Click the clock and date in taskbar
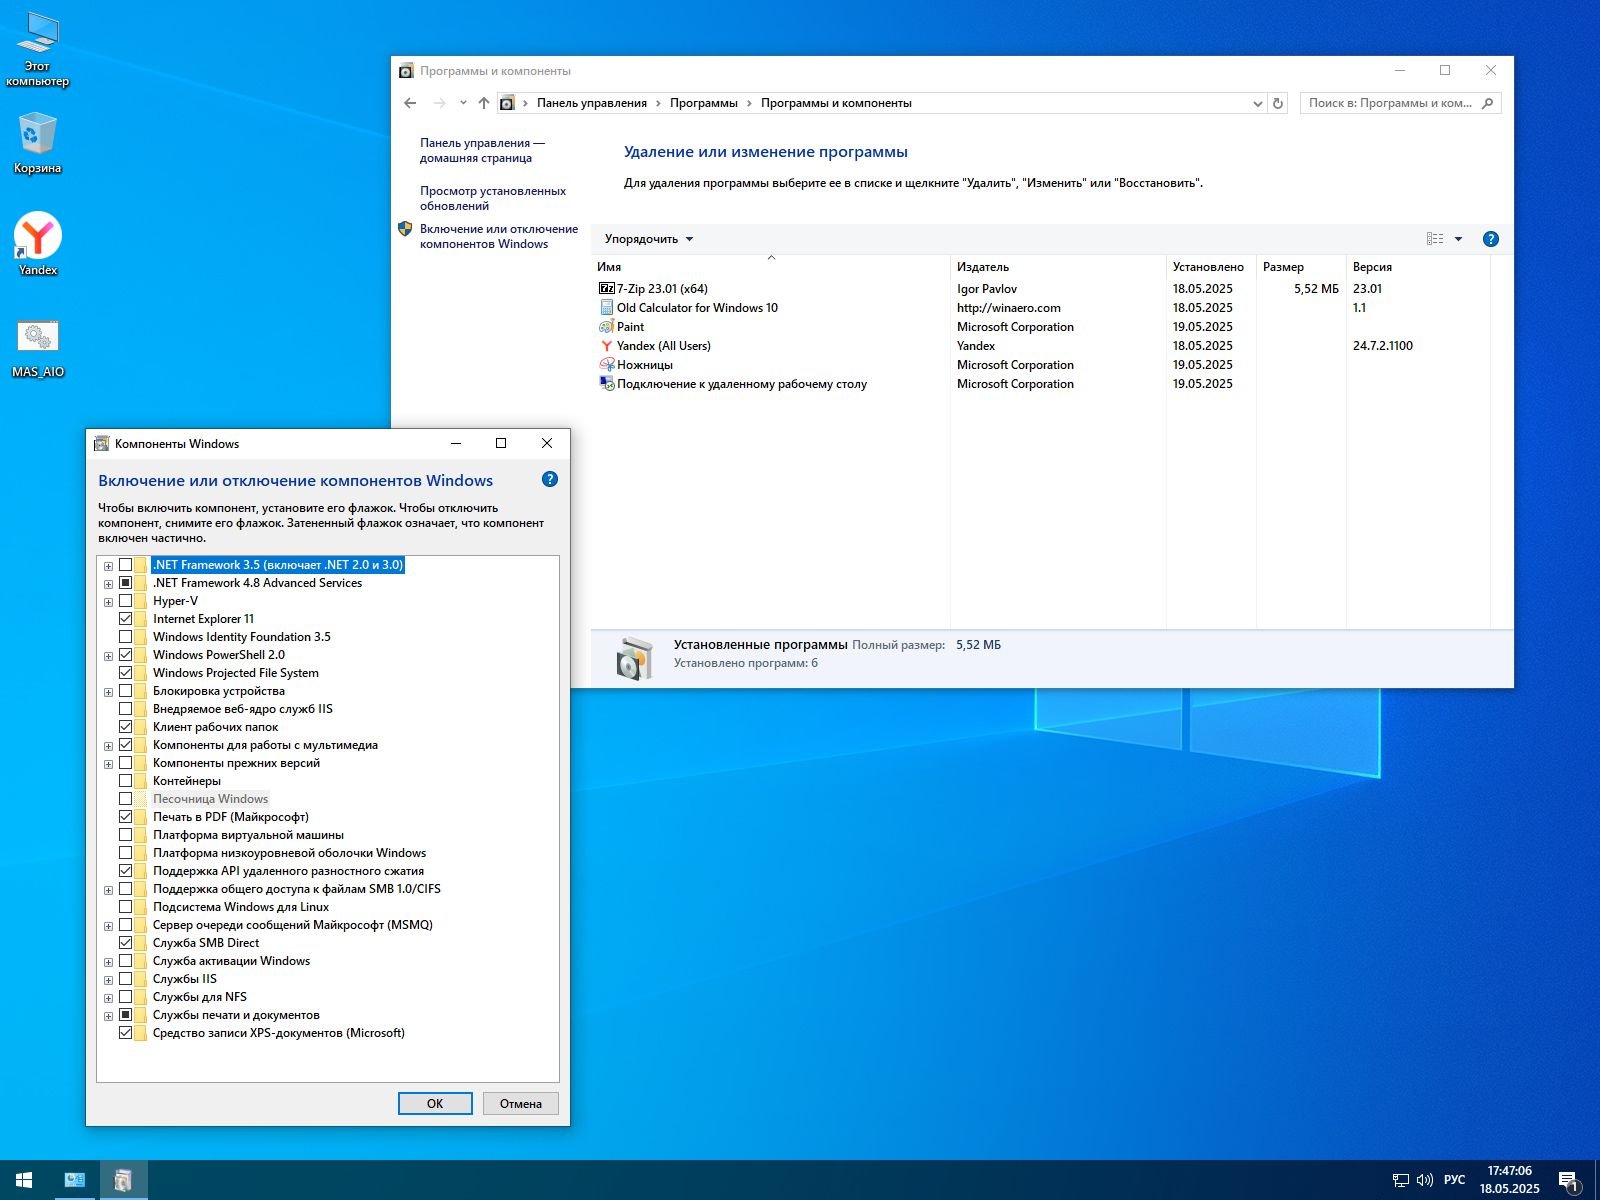Screen dimensions: 1600x1200 point(1509,1180)
